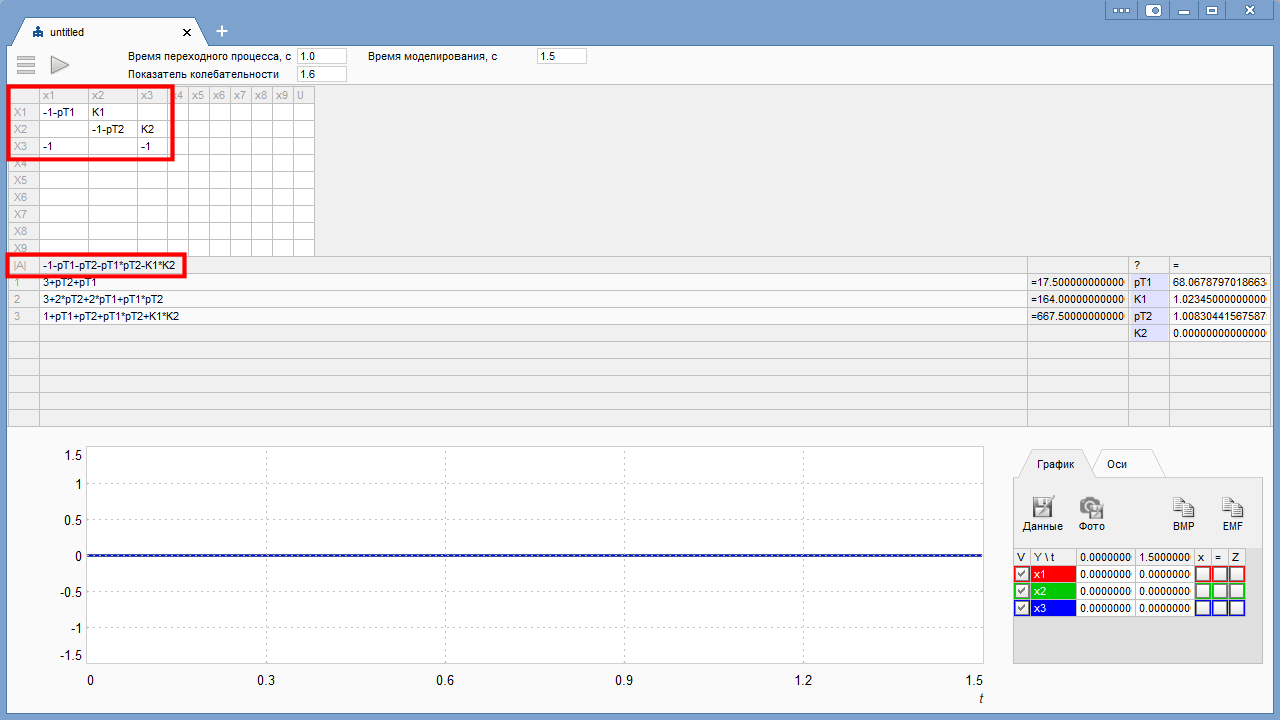This screenshot has width=1280, height=720.
Task: Select the K1 variable cell in solutions list
Action: tap(1149, 299)
